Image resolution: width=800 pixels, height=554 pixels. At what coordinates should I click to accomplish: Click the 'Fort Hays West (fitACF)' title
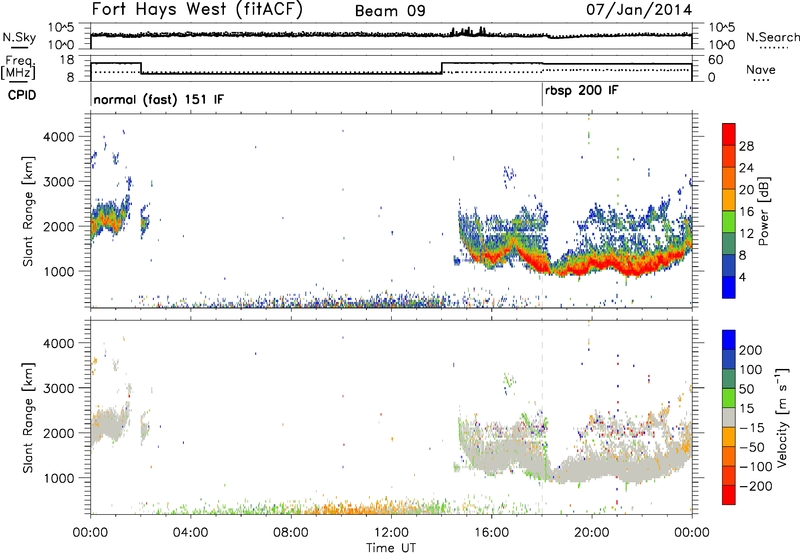pos(196,10)
